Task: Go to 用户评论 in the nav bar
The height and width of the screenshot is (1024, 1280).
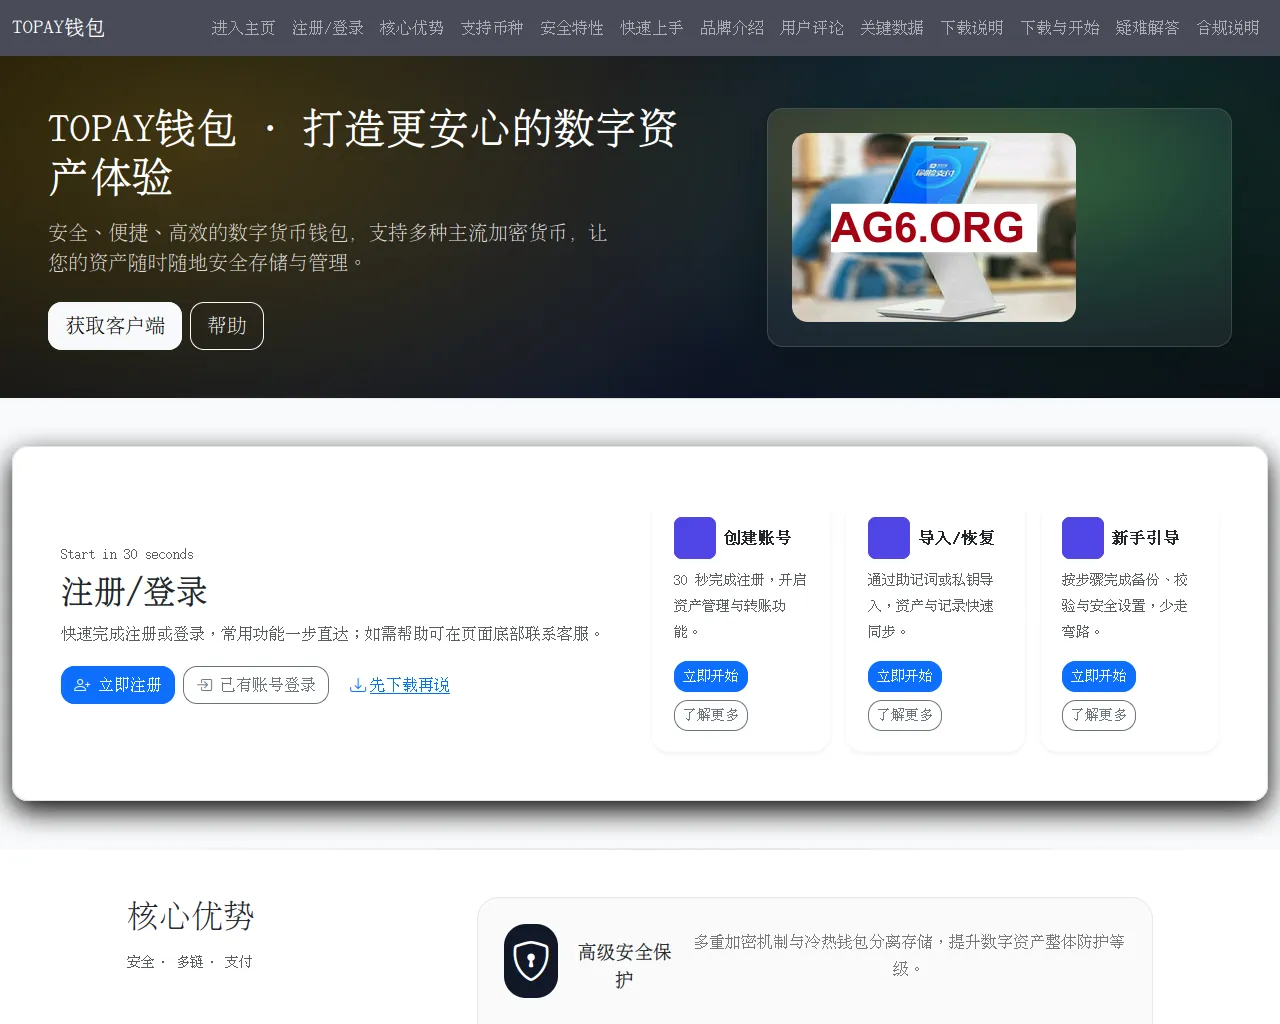Action: click(812, 28)
